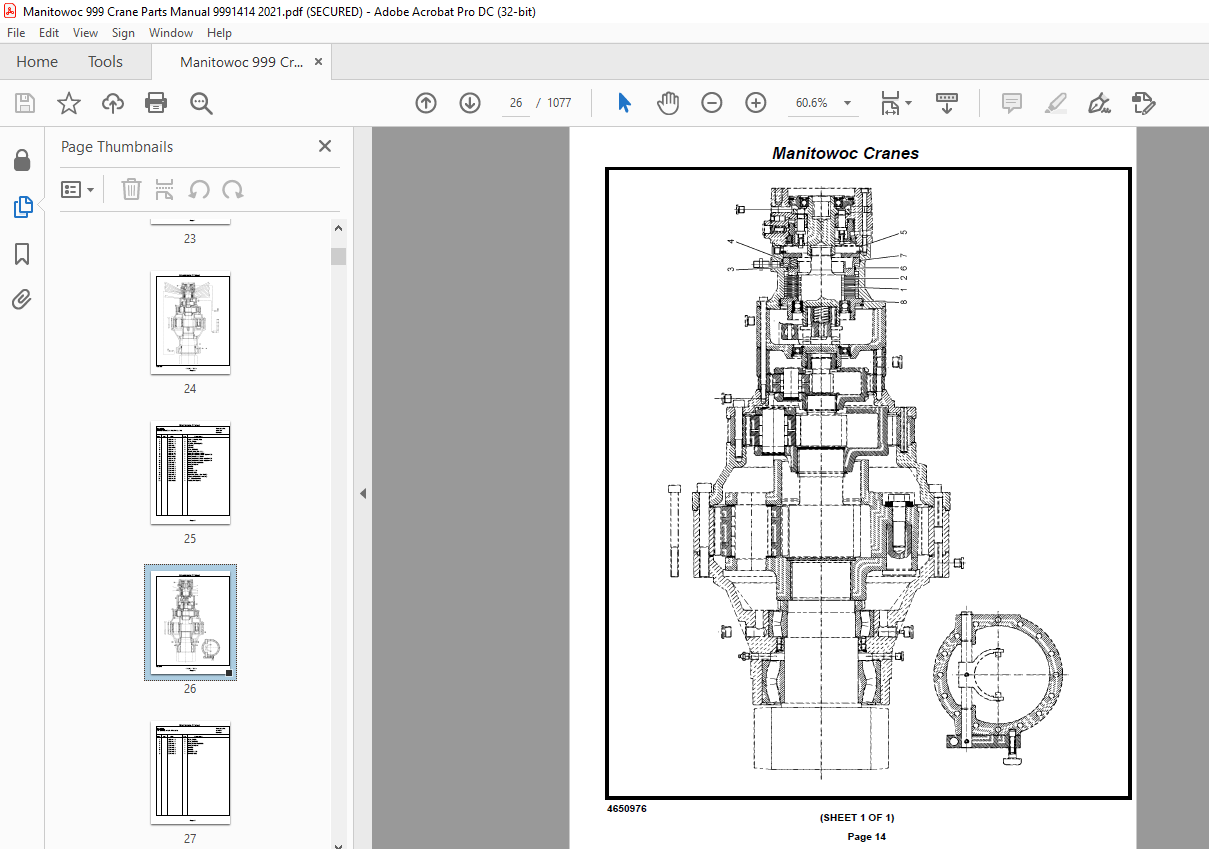Select page 25 thumbnail

[x=190, y=473]
